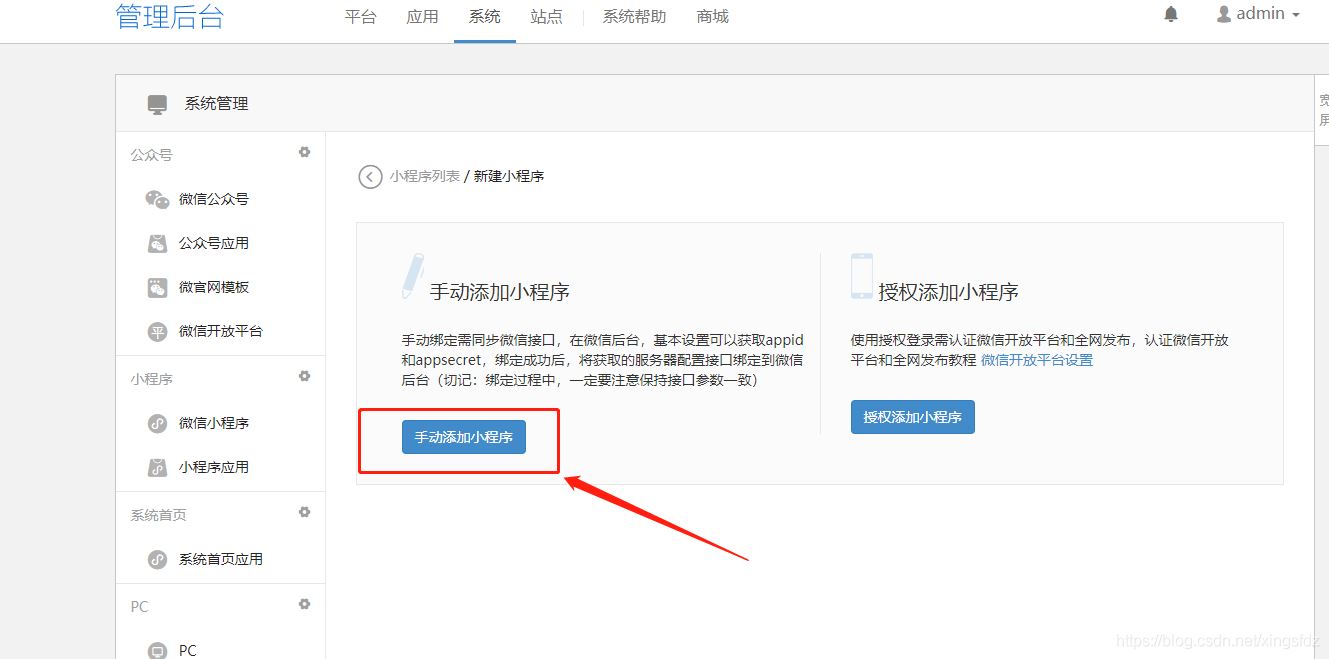Viewport: 1329px width, 659px height.
Task: Switch to the 平台 top menu
Action: coord(360,17)
